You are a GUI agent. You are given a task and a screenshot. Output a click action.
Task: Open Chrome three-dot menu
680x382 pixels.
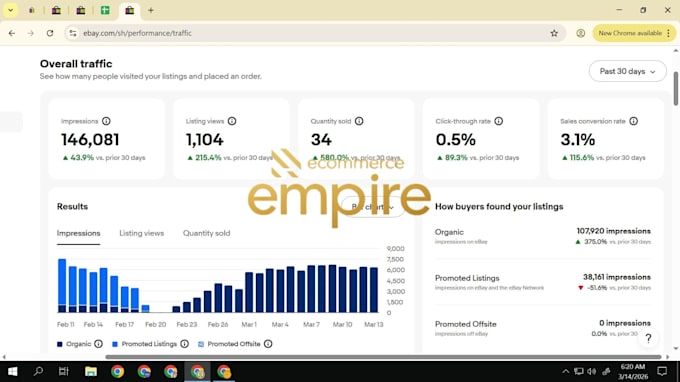(669, 33)
